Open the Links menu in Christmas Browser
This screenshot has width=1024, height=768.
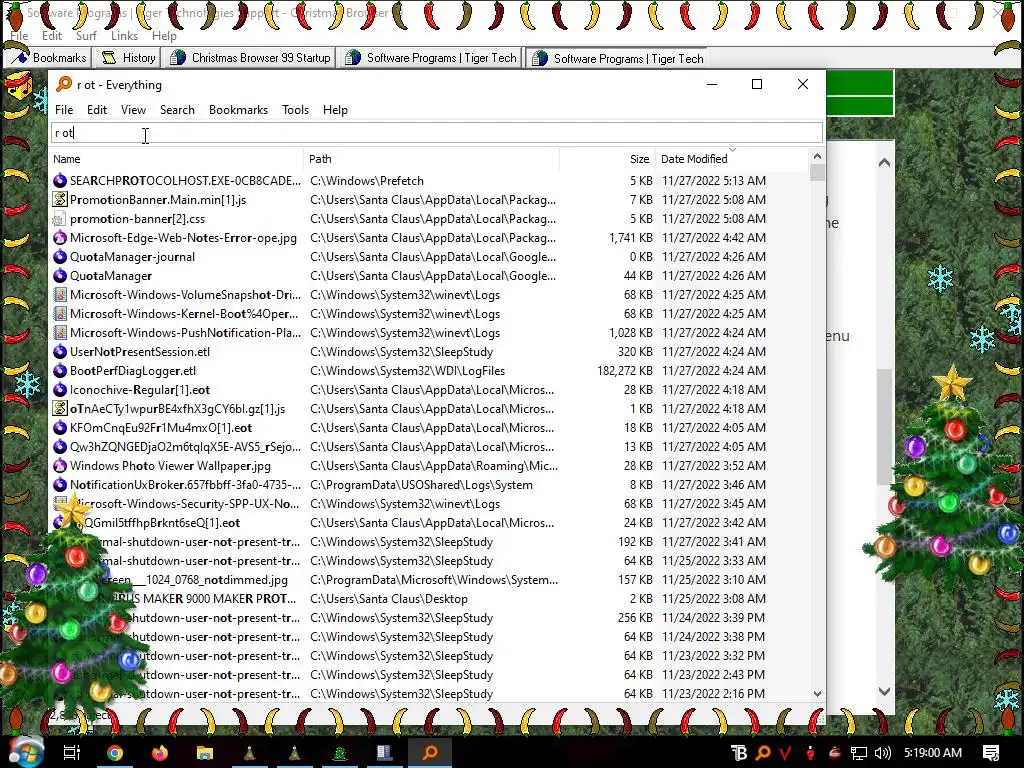tap(124, 36)
